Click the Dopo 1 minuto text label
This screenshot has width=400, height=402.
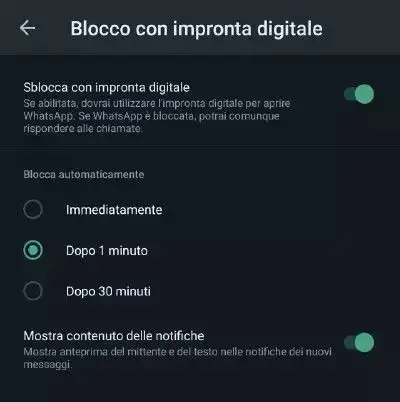point(107,251)
